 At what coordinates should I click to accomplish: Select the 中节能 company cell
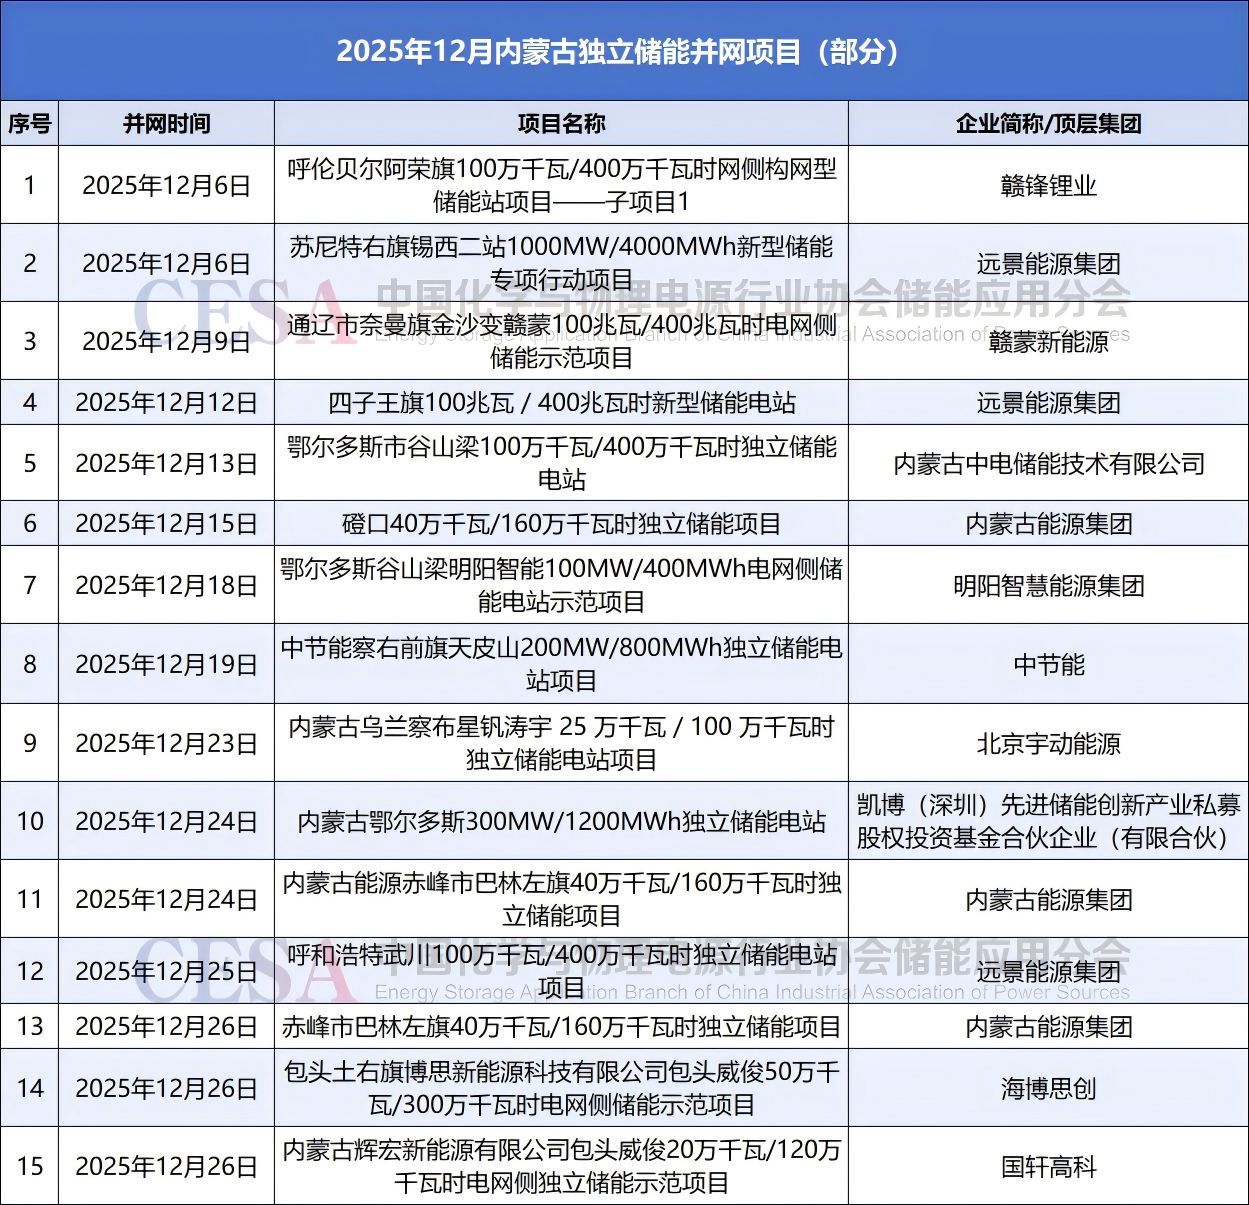[x=1048, y=665]
